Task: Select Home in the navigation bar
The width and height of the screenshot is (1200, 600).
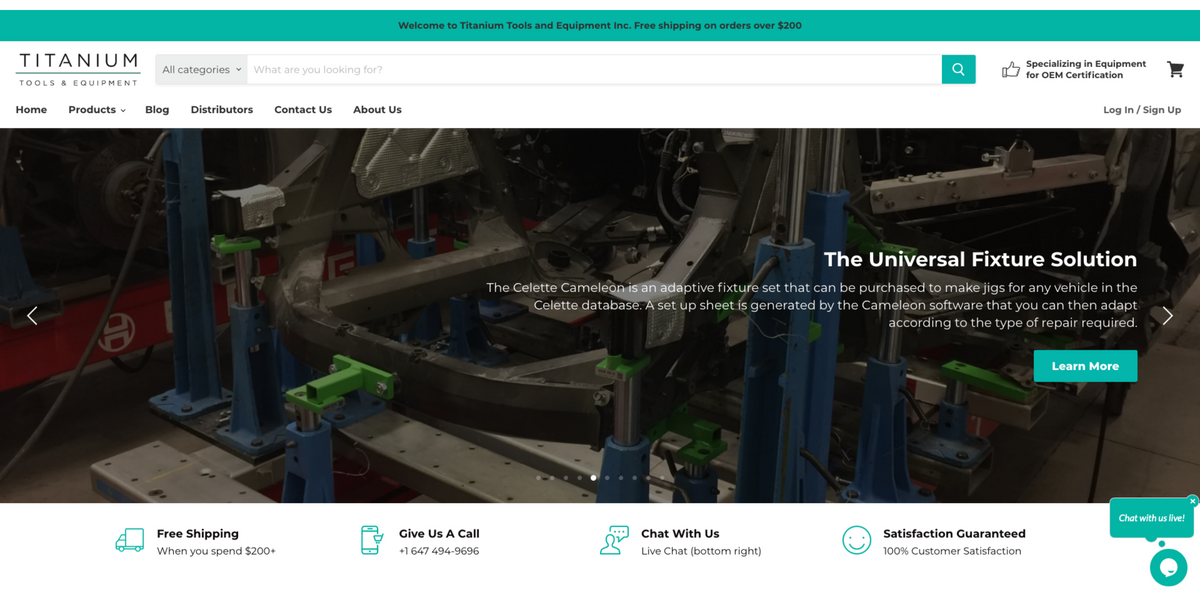Action: point(31,109)
